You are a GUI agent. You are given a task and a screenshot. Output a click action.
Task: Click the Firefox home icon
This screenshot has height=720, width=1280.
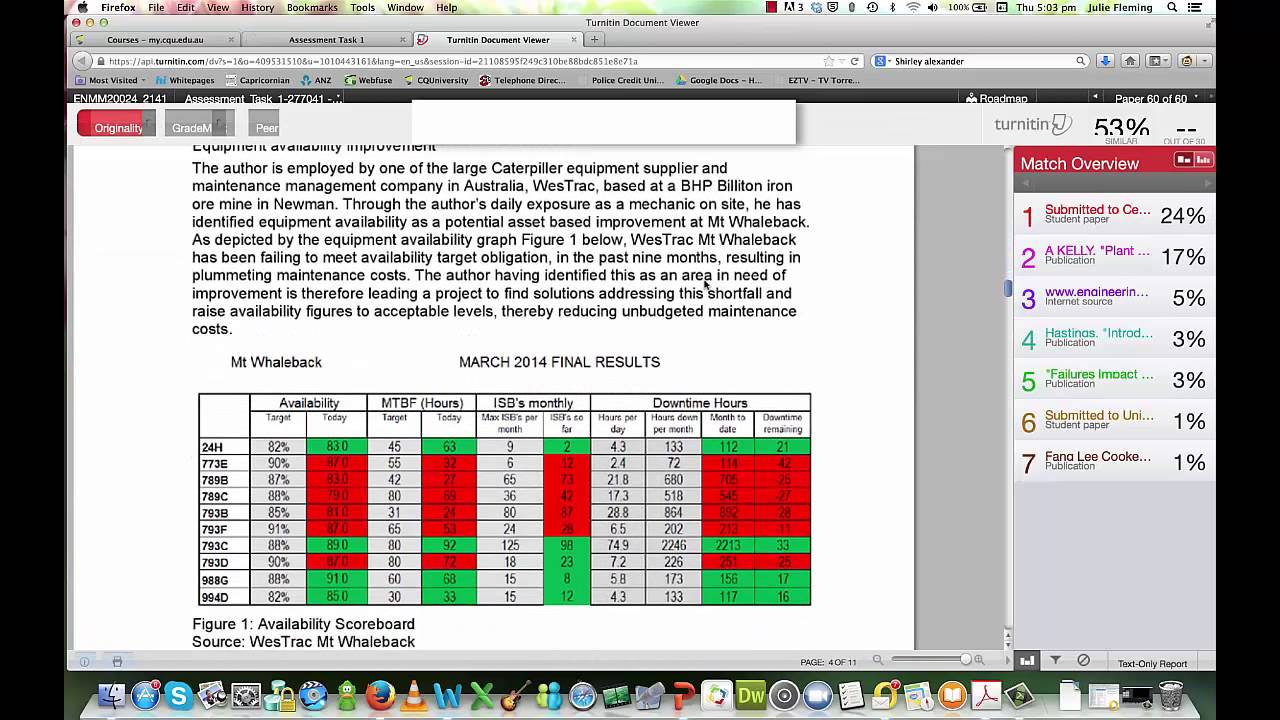[x=1130, y=61]
